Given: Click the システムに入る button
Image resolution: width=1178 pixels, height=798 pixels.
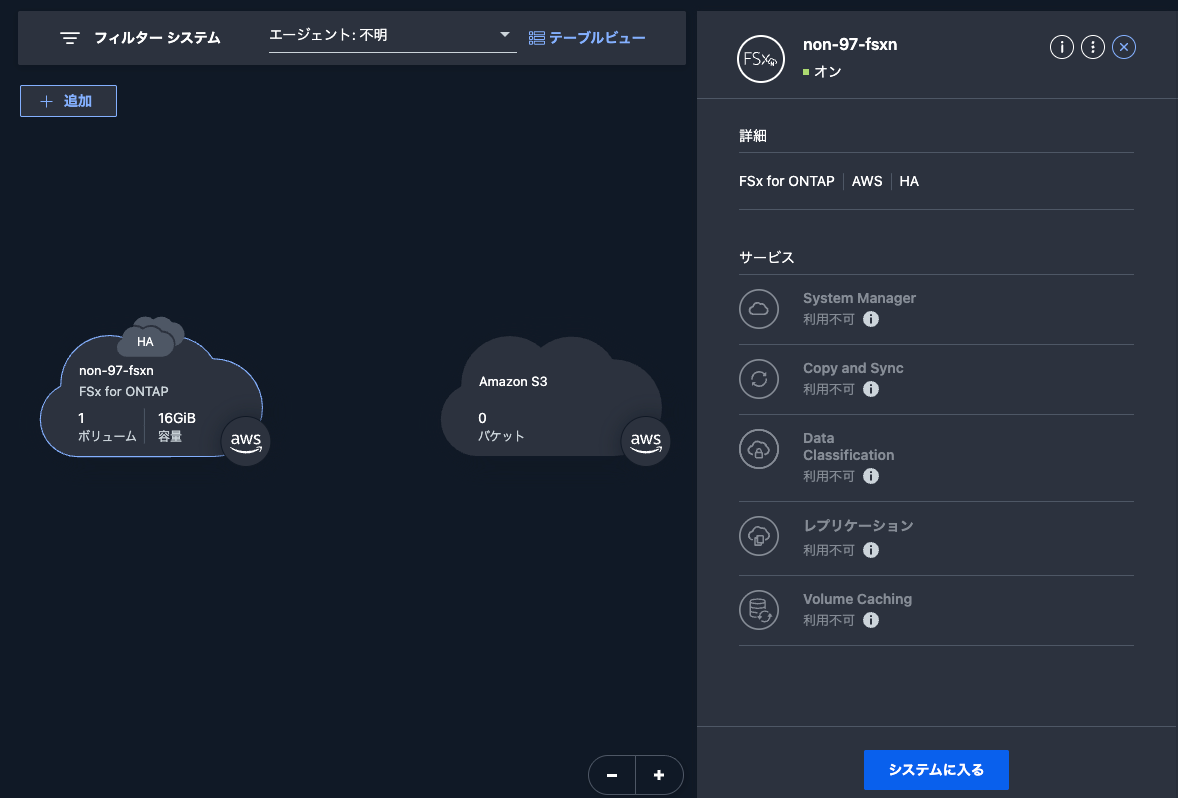Looking at the screenshot, I should point(936,769).
